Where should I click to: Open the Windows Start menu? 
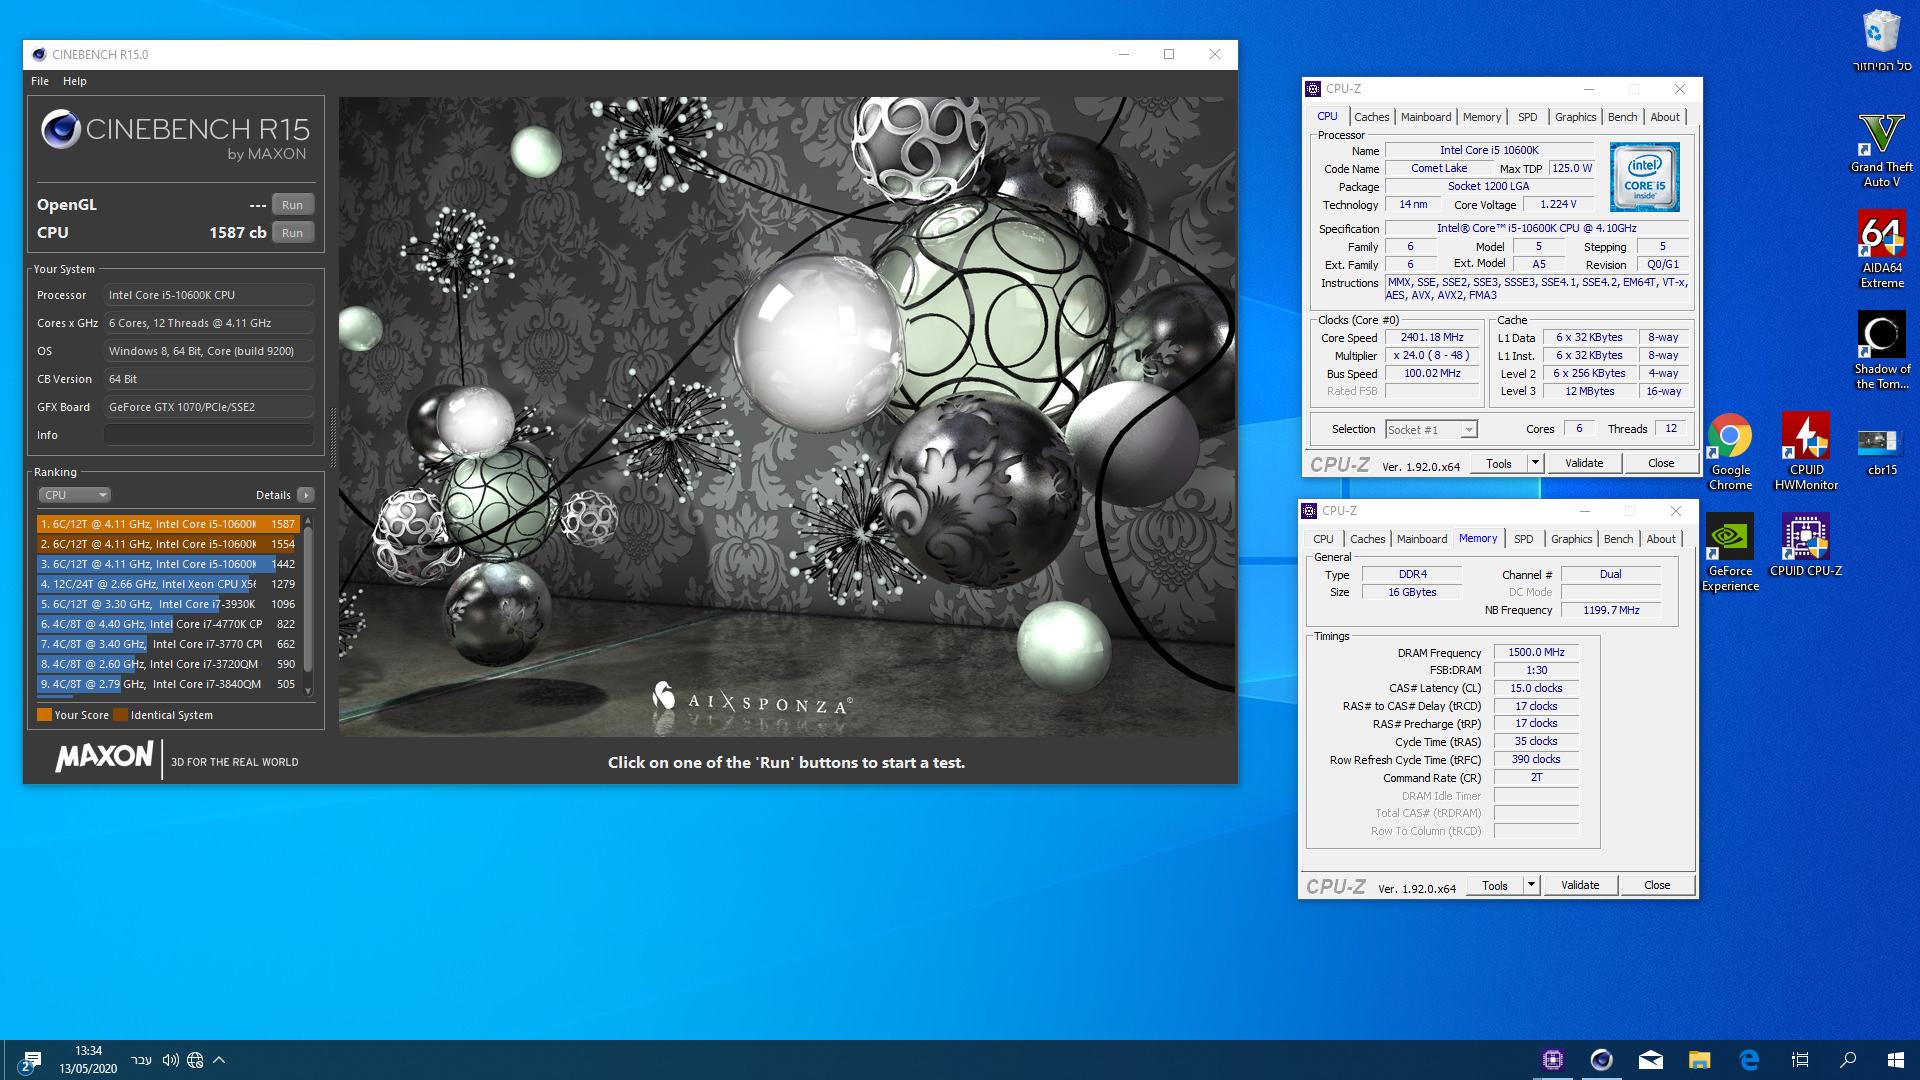point(1896,1060)
